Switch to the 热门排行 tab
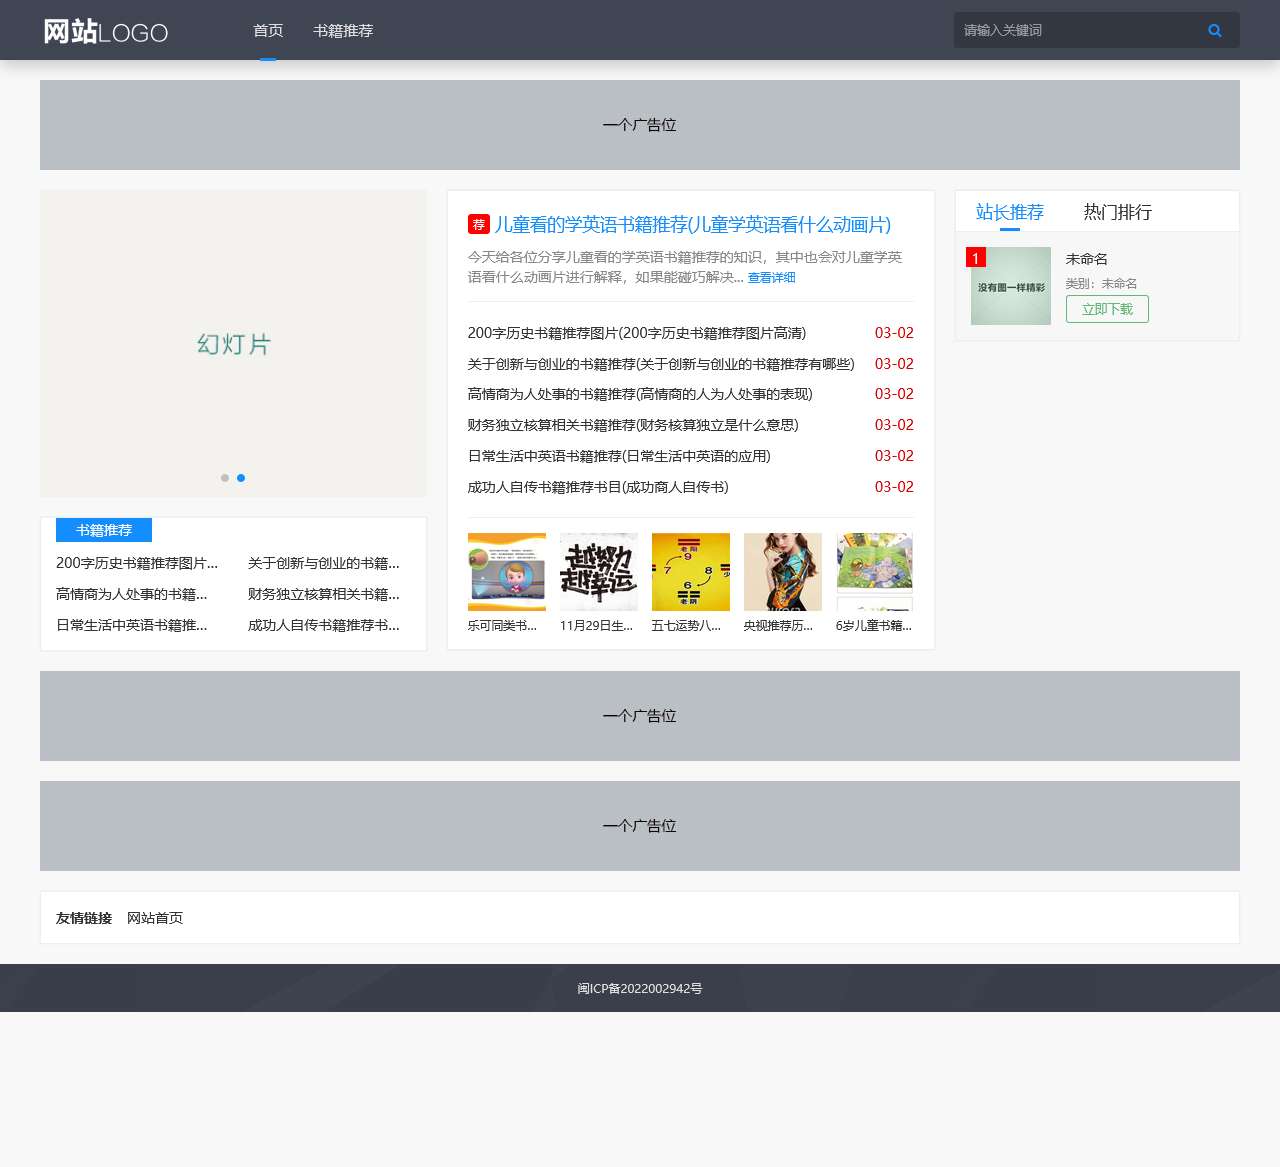The width and height of the screenshot is (1280, 1167). pos(1116,211)
